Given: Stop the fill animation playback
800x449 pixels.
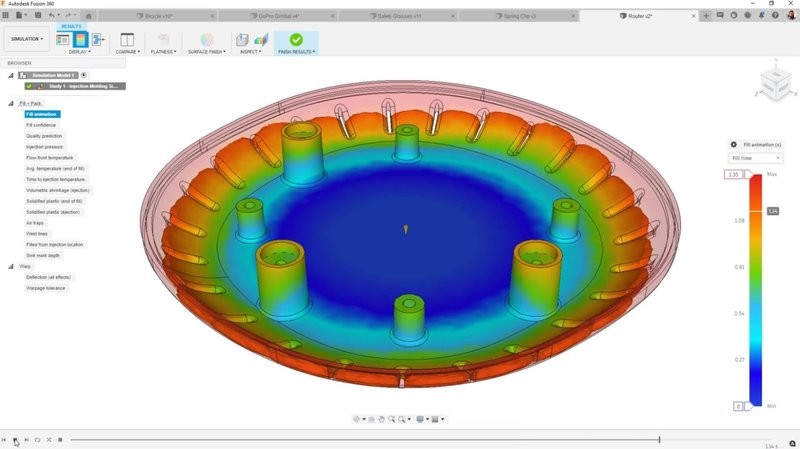Looking at the screenshot, I should point(60,440).
